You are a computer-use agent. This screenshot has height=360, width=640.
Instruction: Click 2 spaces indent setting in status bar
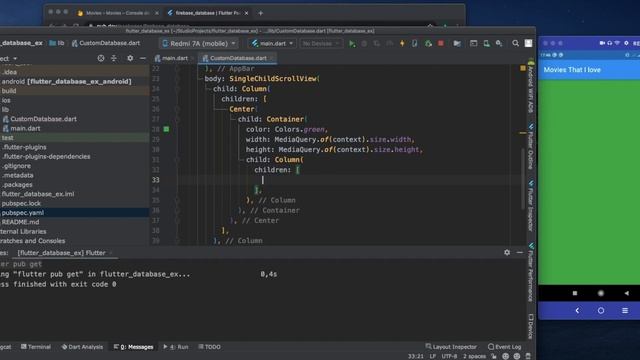tap(474, 356)
